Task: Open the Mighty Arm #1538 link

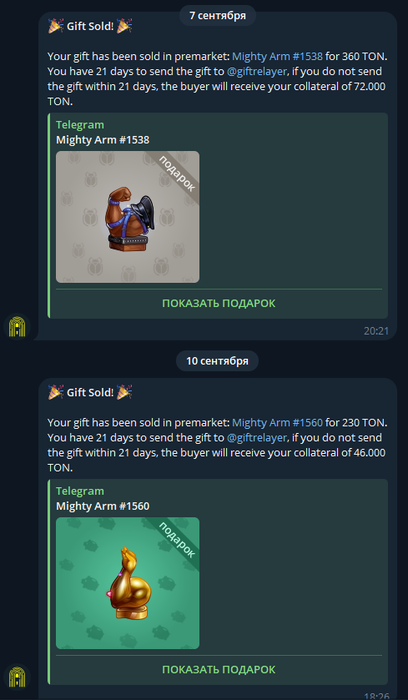Action: tap(277, 57)
